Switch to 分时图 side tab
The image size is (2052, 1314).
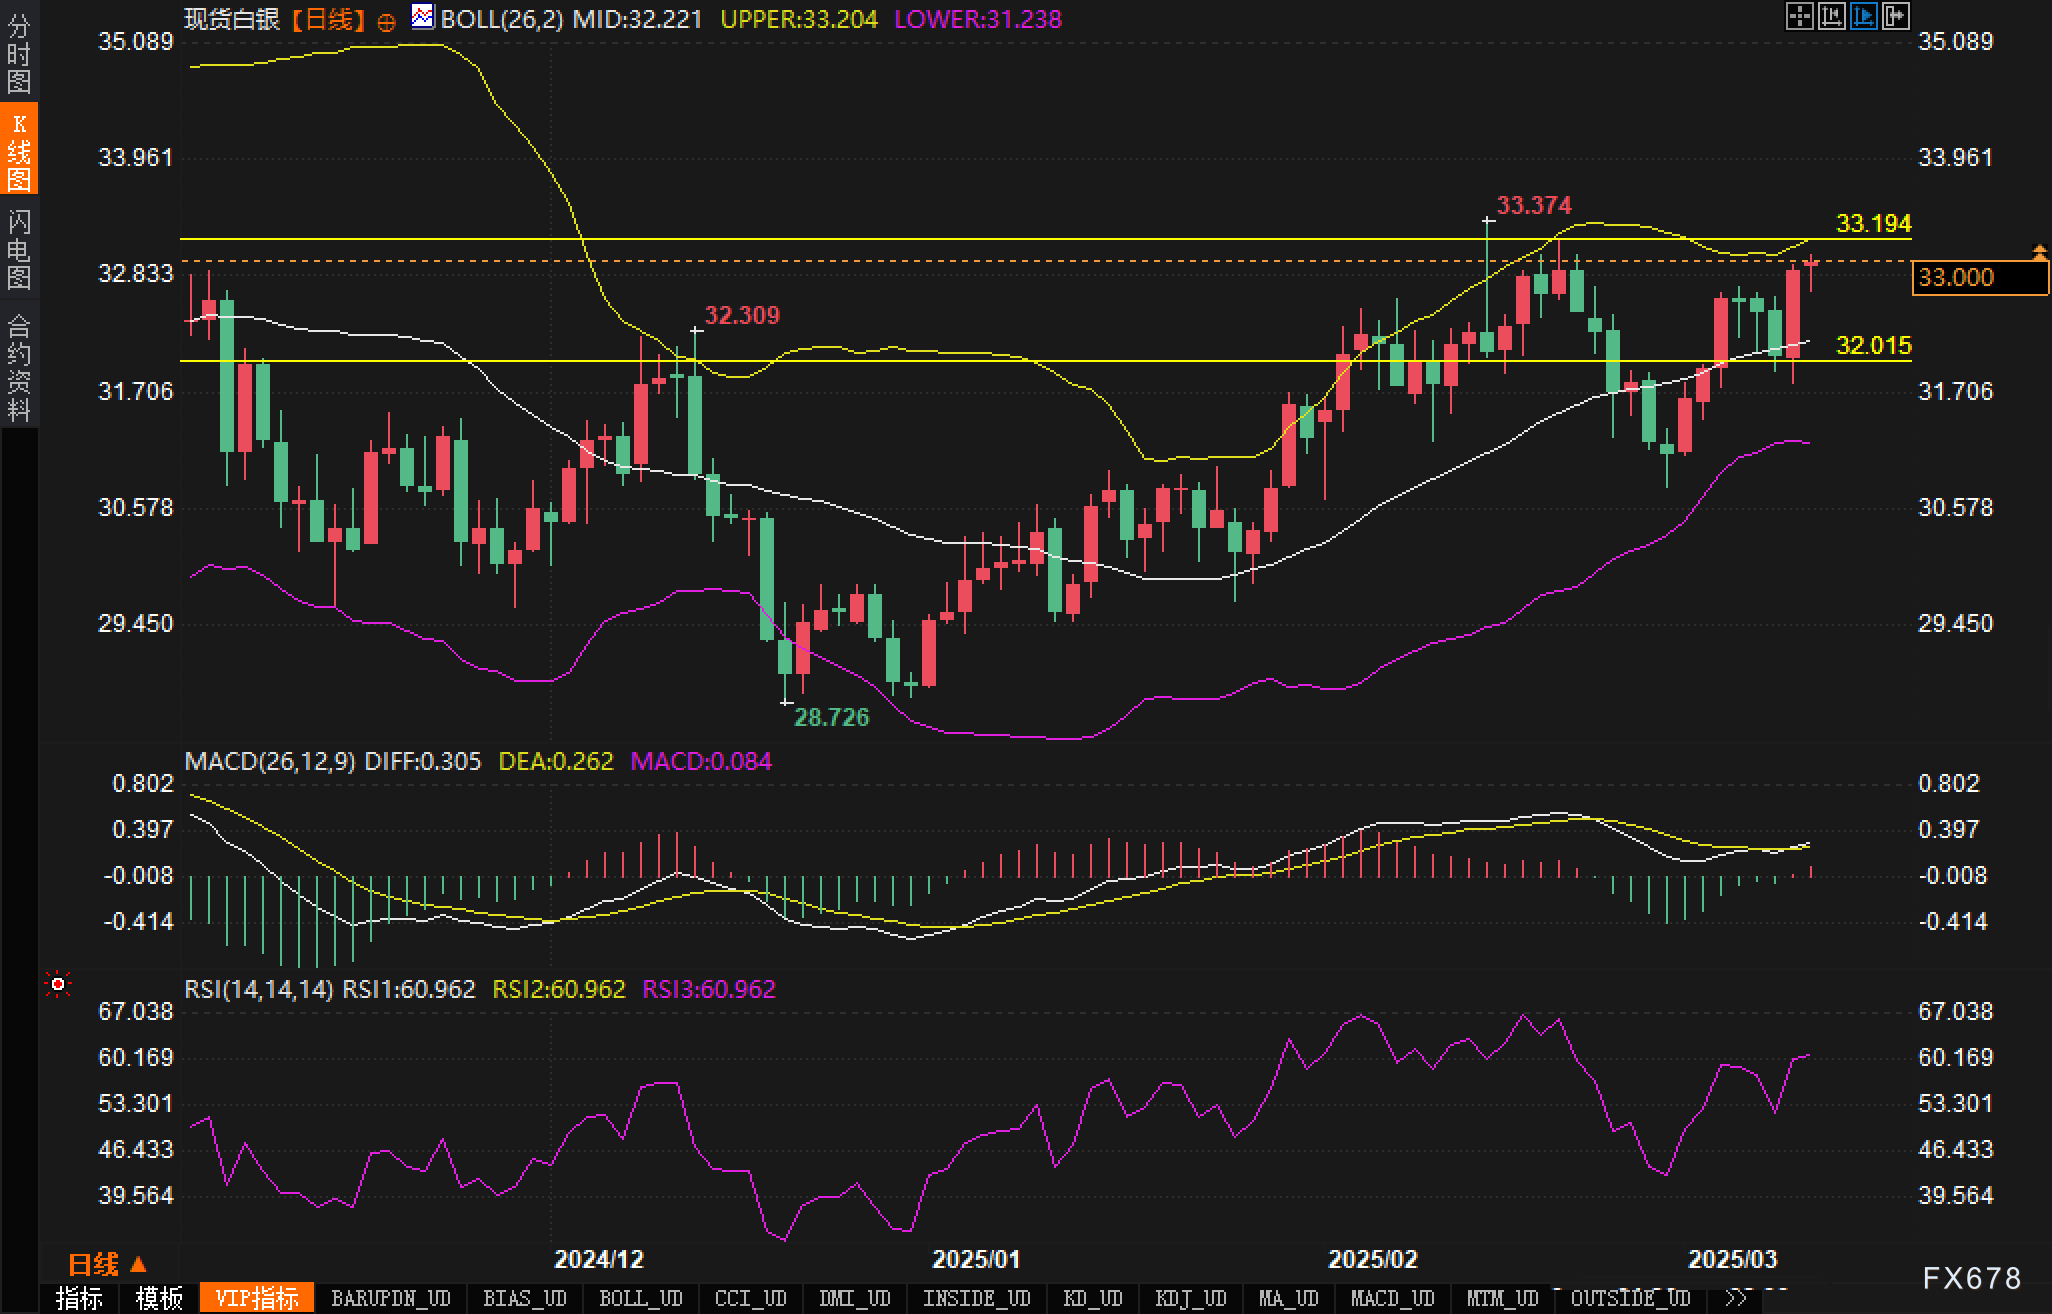click(x=19, y=54)
